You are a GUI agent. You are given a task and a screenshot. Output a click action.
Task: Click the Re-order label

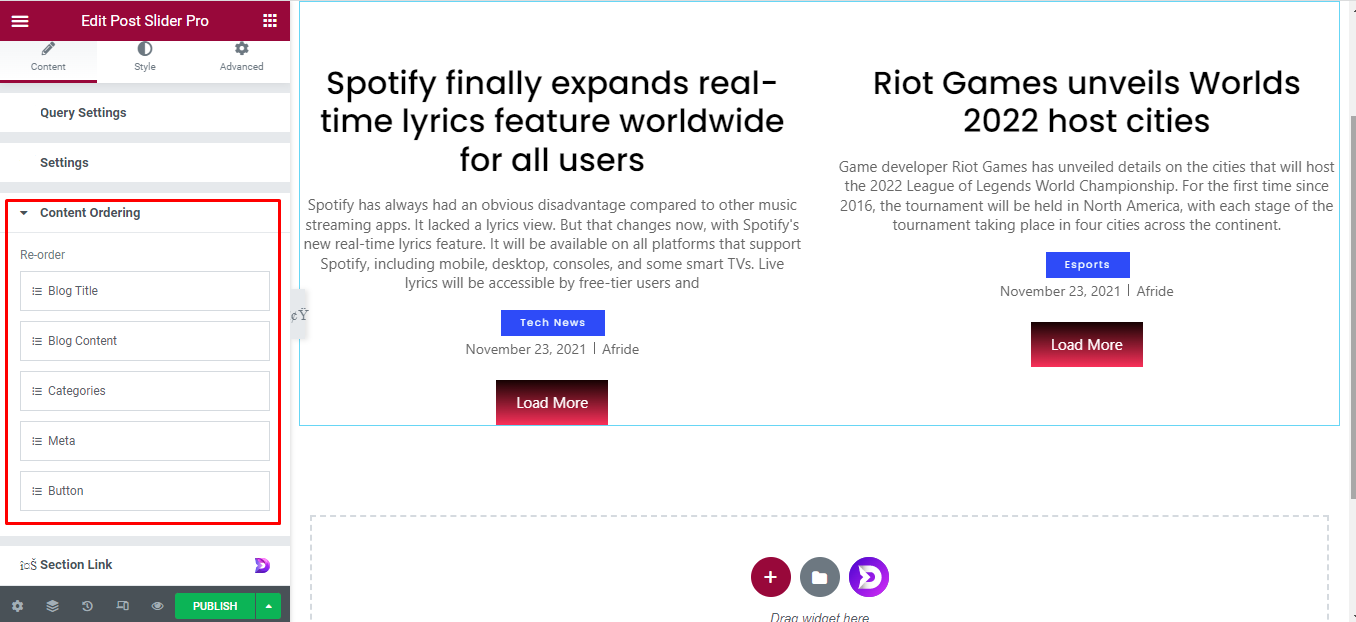[x=43, y=255]
